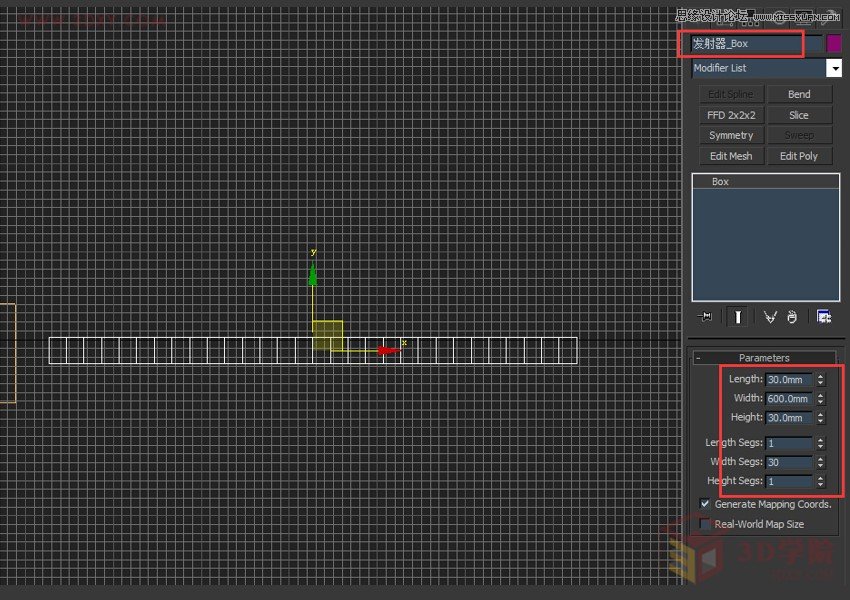This screenshot has width=850, height=600.
Task: Open the Modifier List dropdown
Action: click(x=833, y=68)
